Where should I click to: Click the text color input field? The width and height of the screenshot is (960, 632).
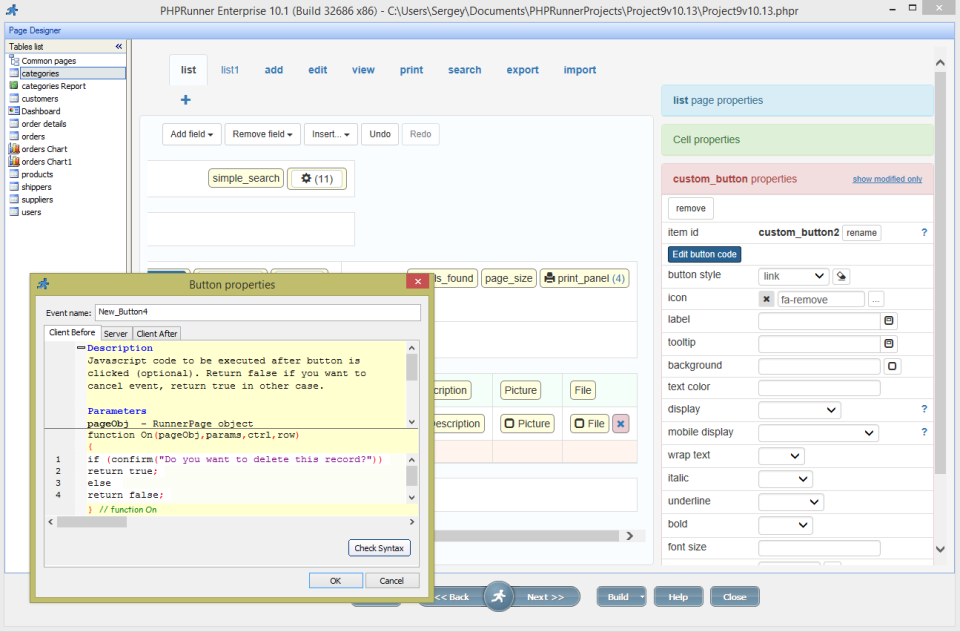(x=819, y=388)
